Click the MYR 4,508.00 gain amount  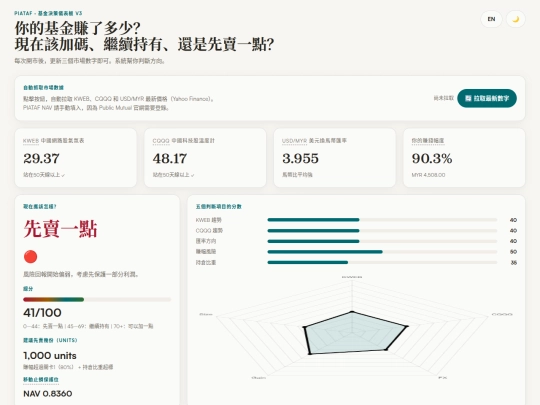[x=428, y=175]
